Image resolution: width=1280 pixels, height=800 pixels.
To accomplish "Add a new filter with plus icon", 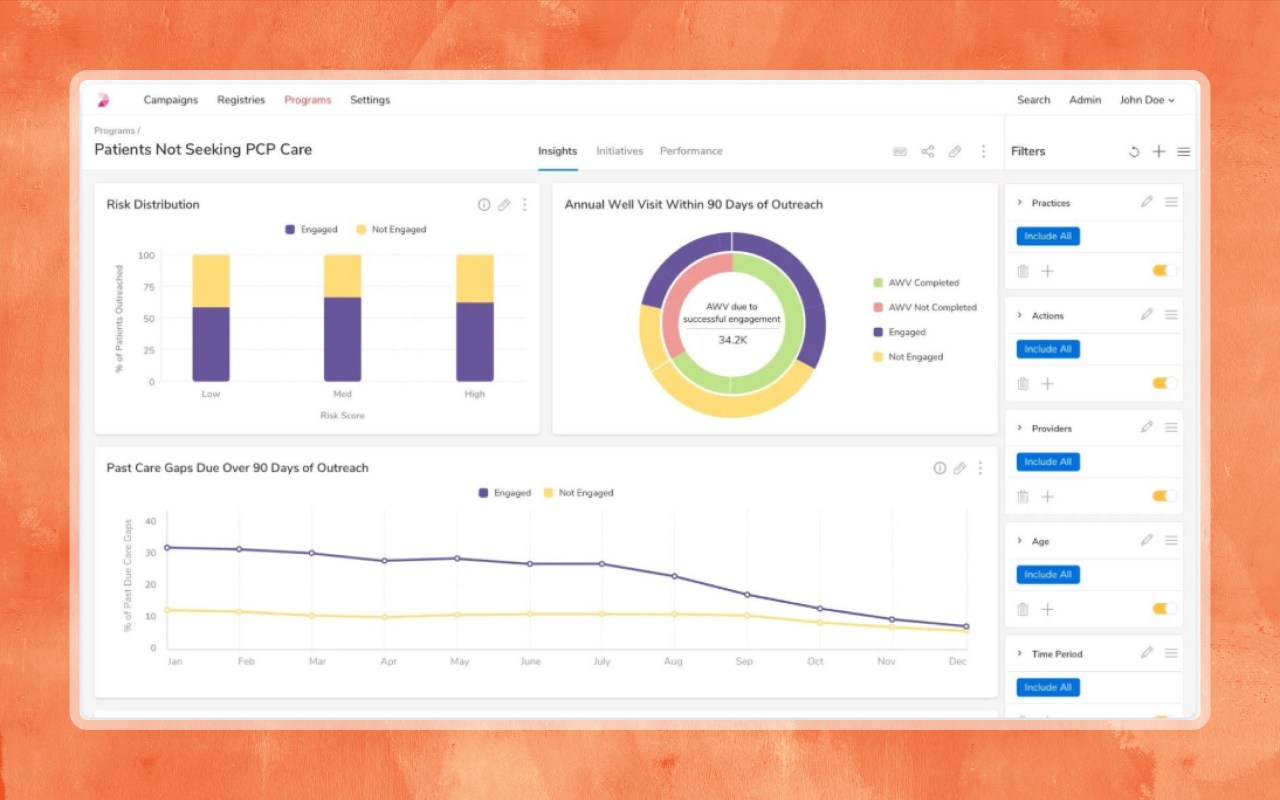I will point(1159,152).
